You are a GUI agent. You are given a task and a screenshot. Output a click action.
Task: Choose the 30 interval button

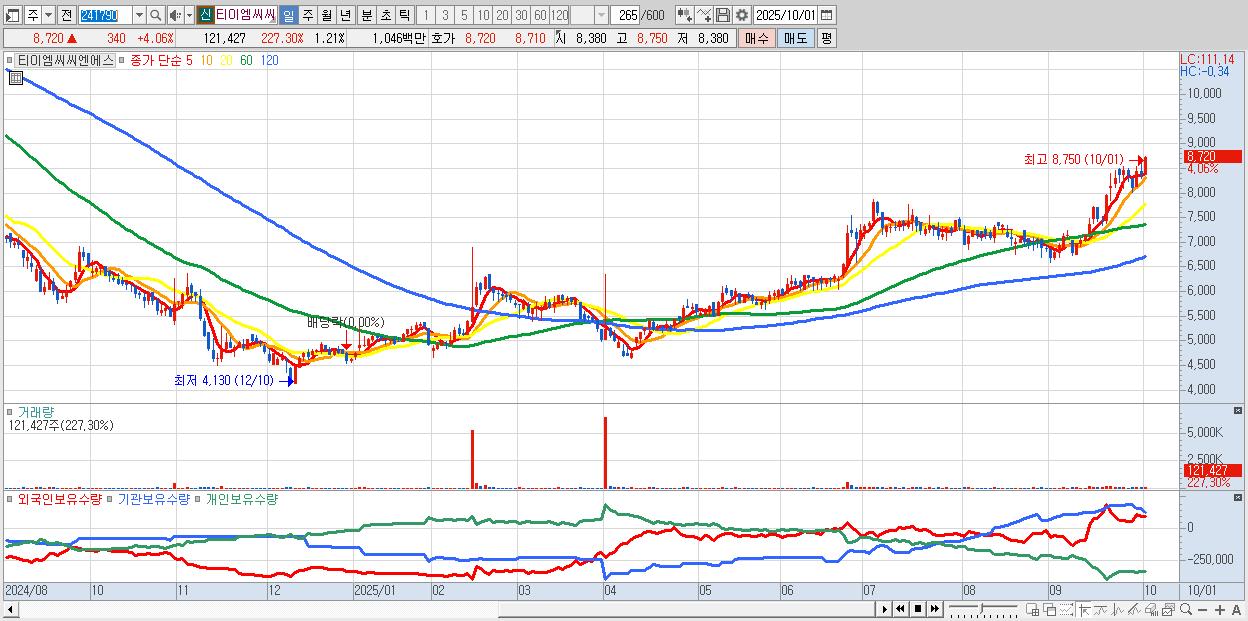(521, 15)
